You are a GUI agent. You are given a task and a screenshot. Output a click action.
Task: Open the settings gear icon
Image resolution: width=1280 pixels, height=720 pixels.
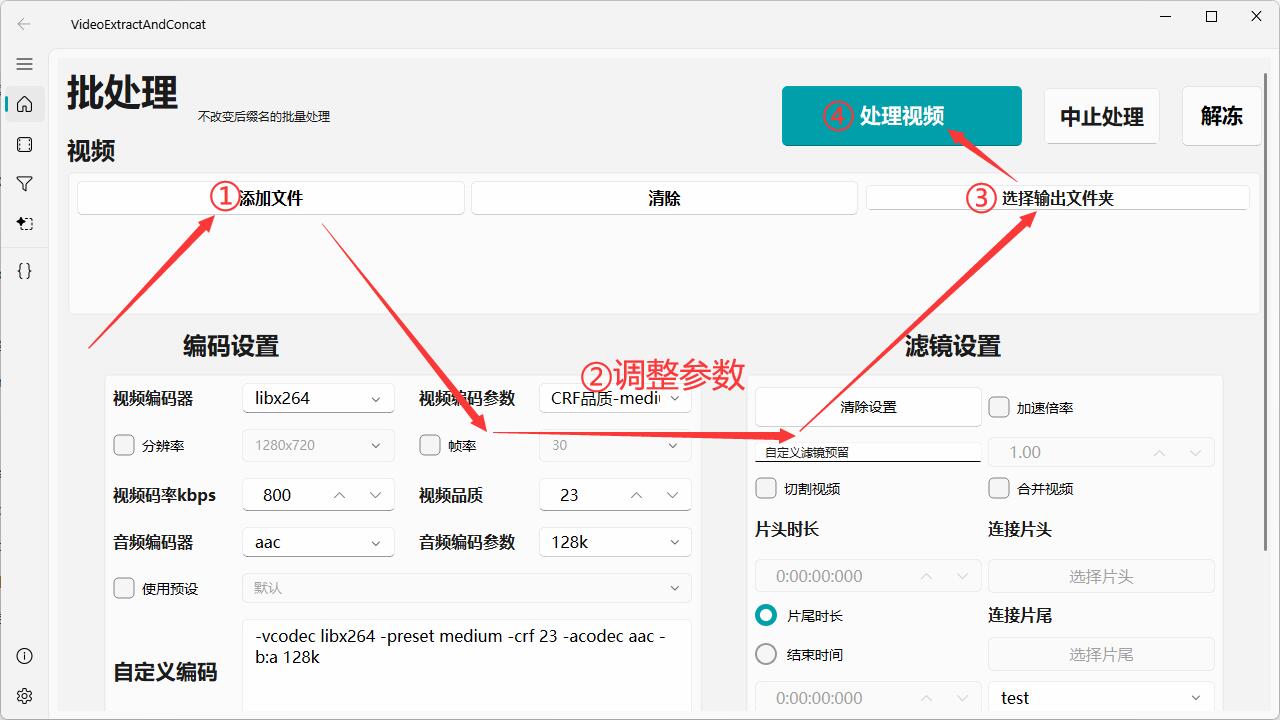(x=24, y=696)
